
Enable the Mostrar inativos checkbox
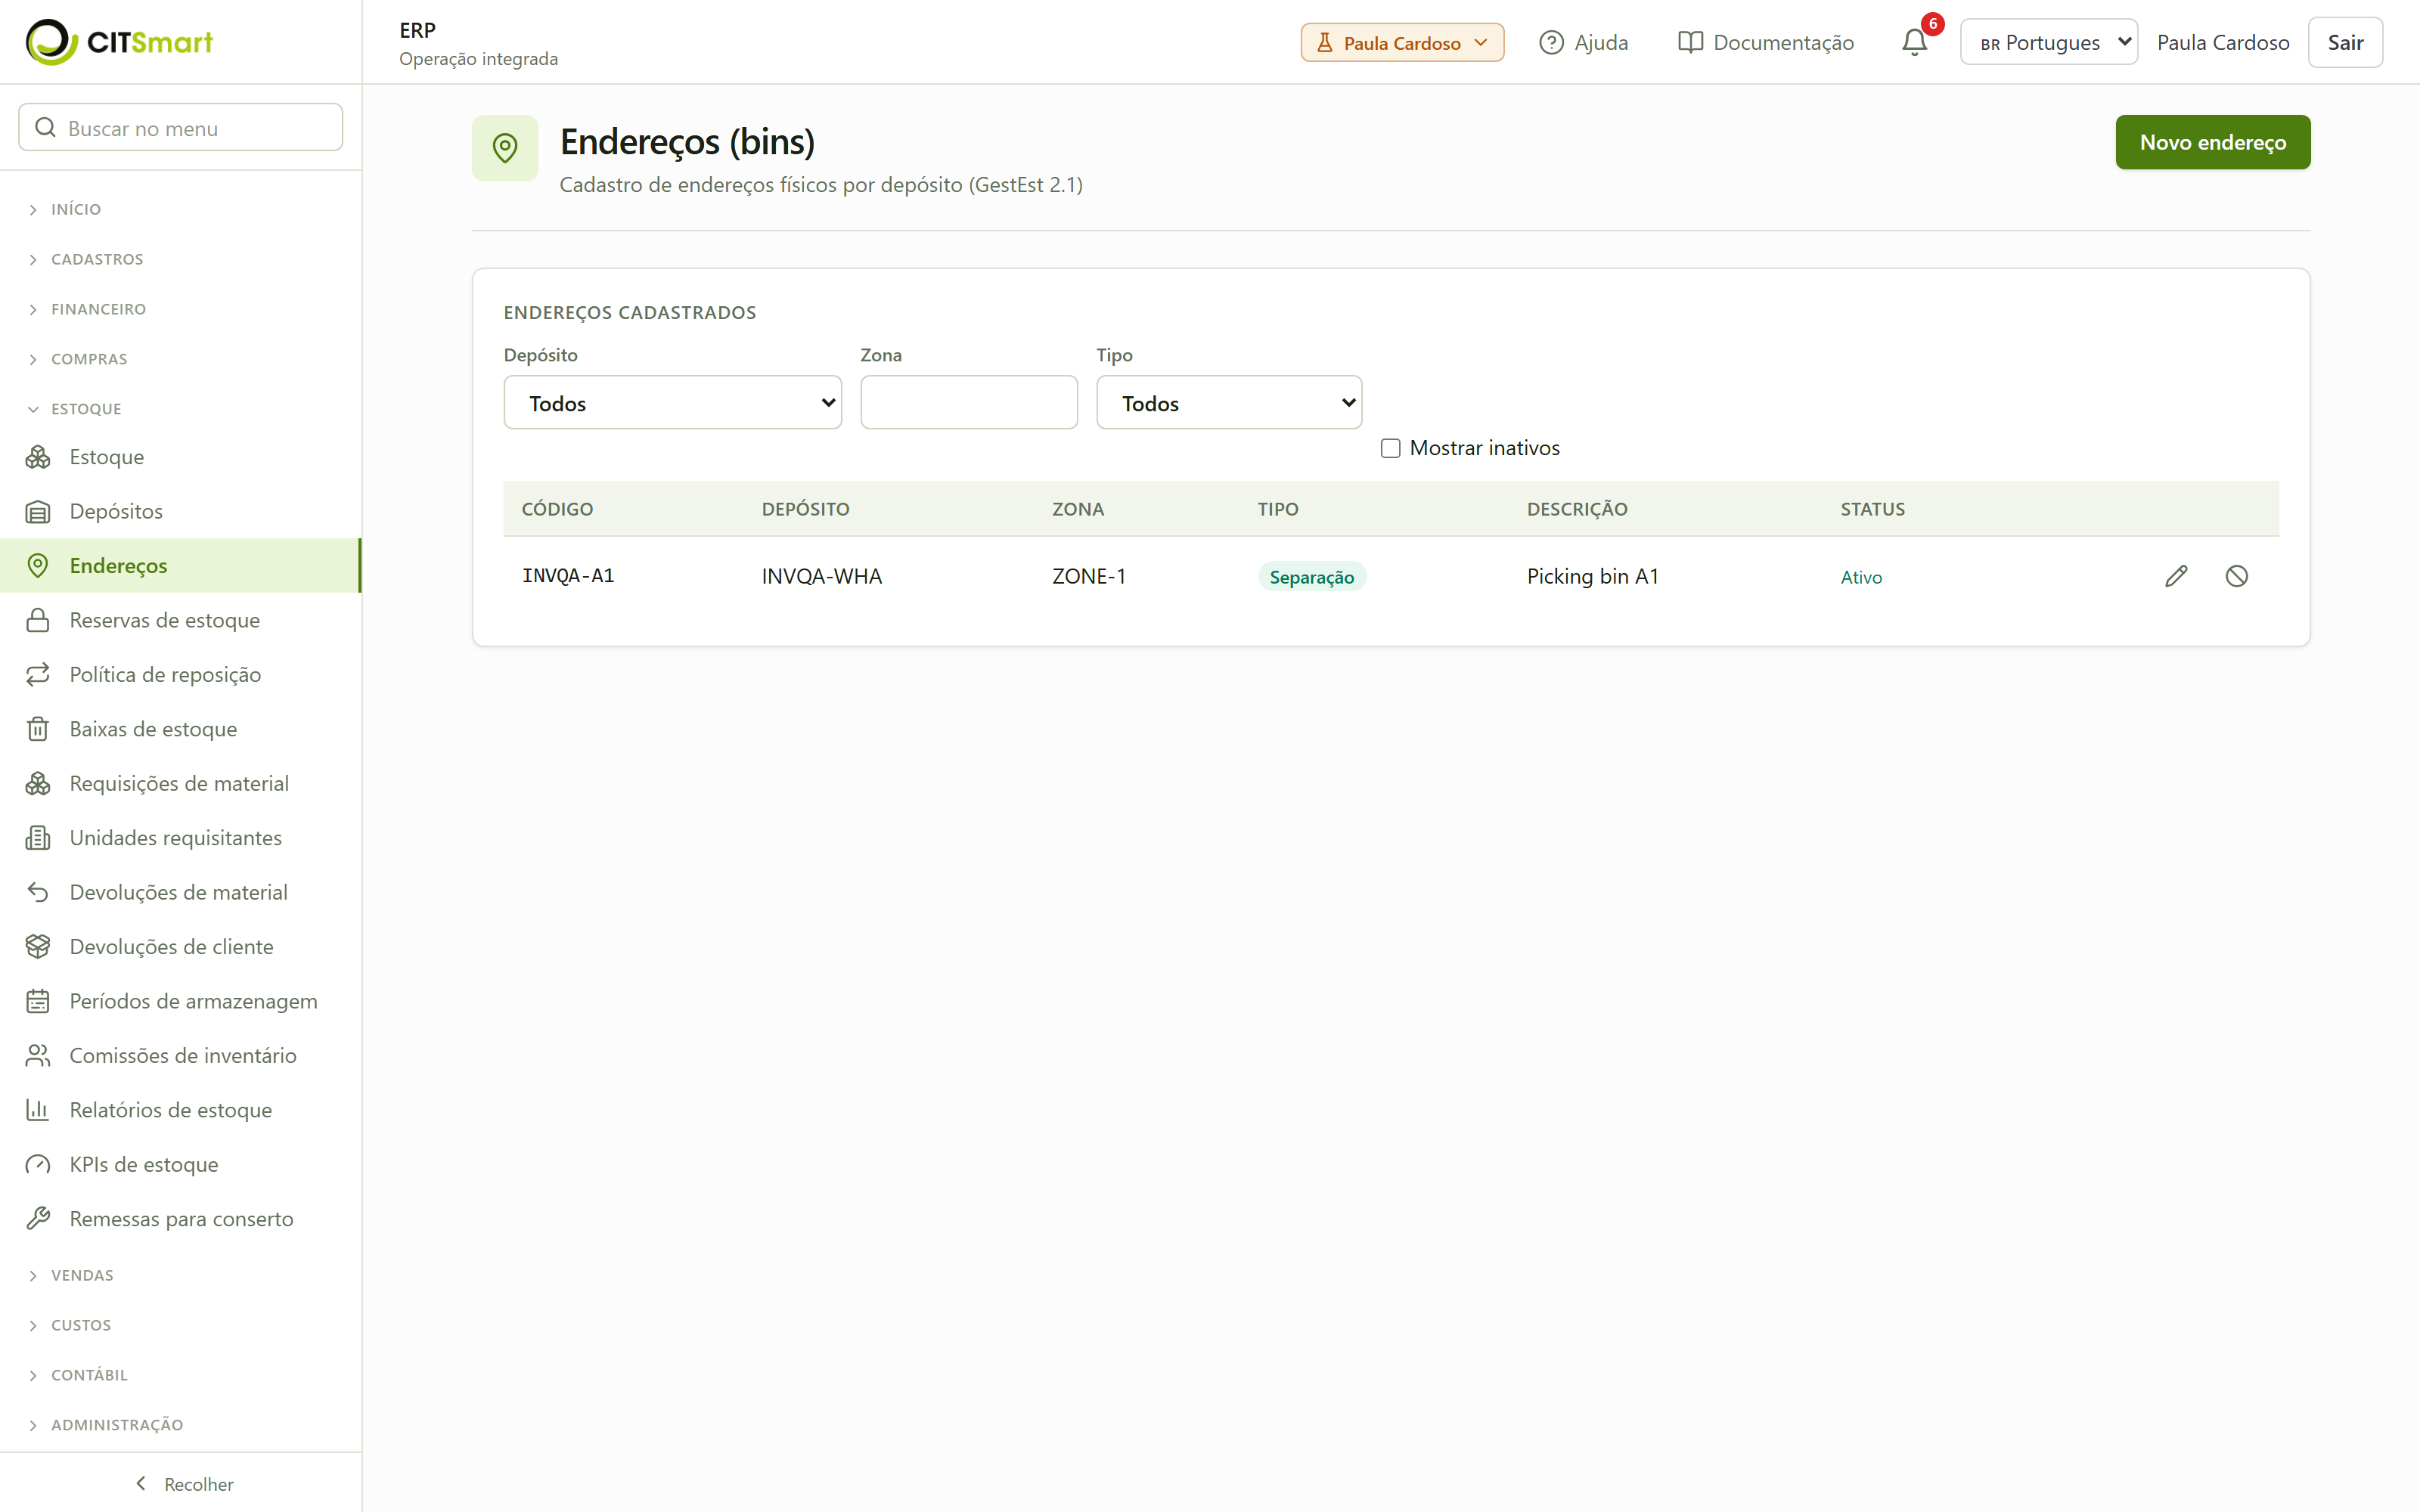click(x=1390, y=448)
